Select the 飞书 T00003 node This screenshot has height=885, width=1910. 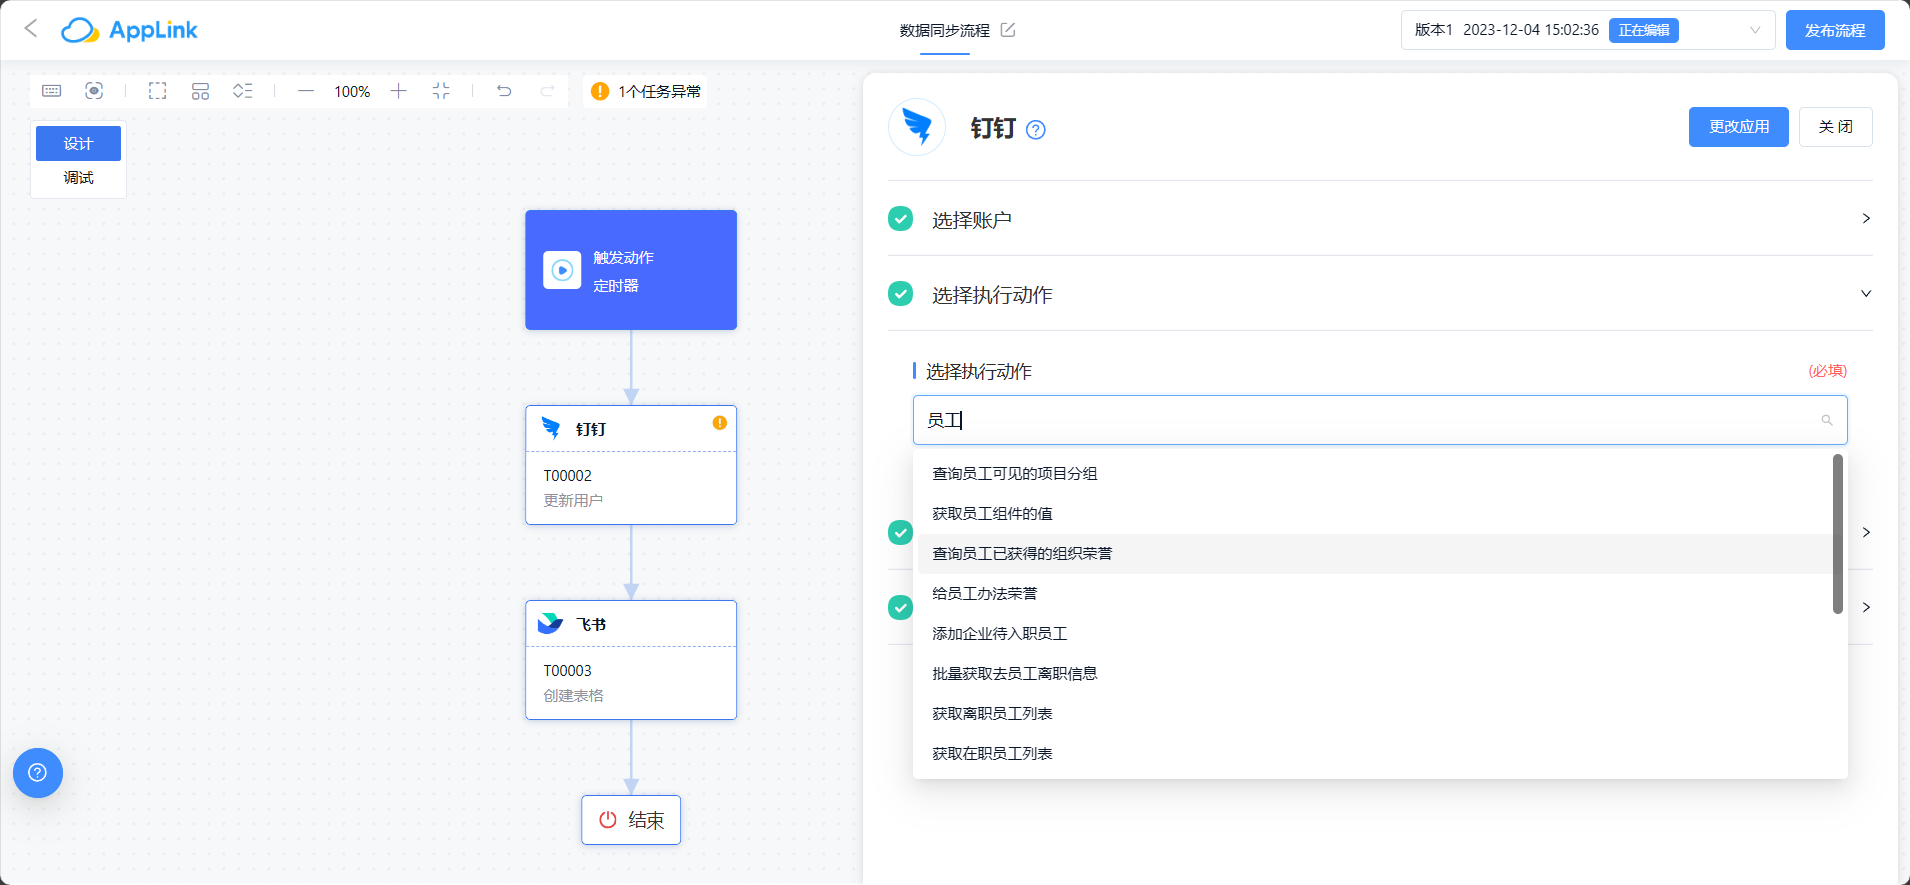click(x=631, y=660)
